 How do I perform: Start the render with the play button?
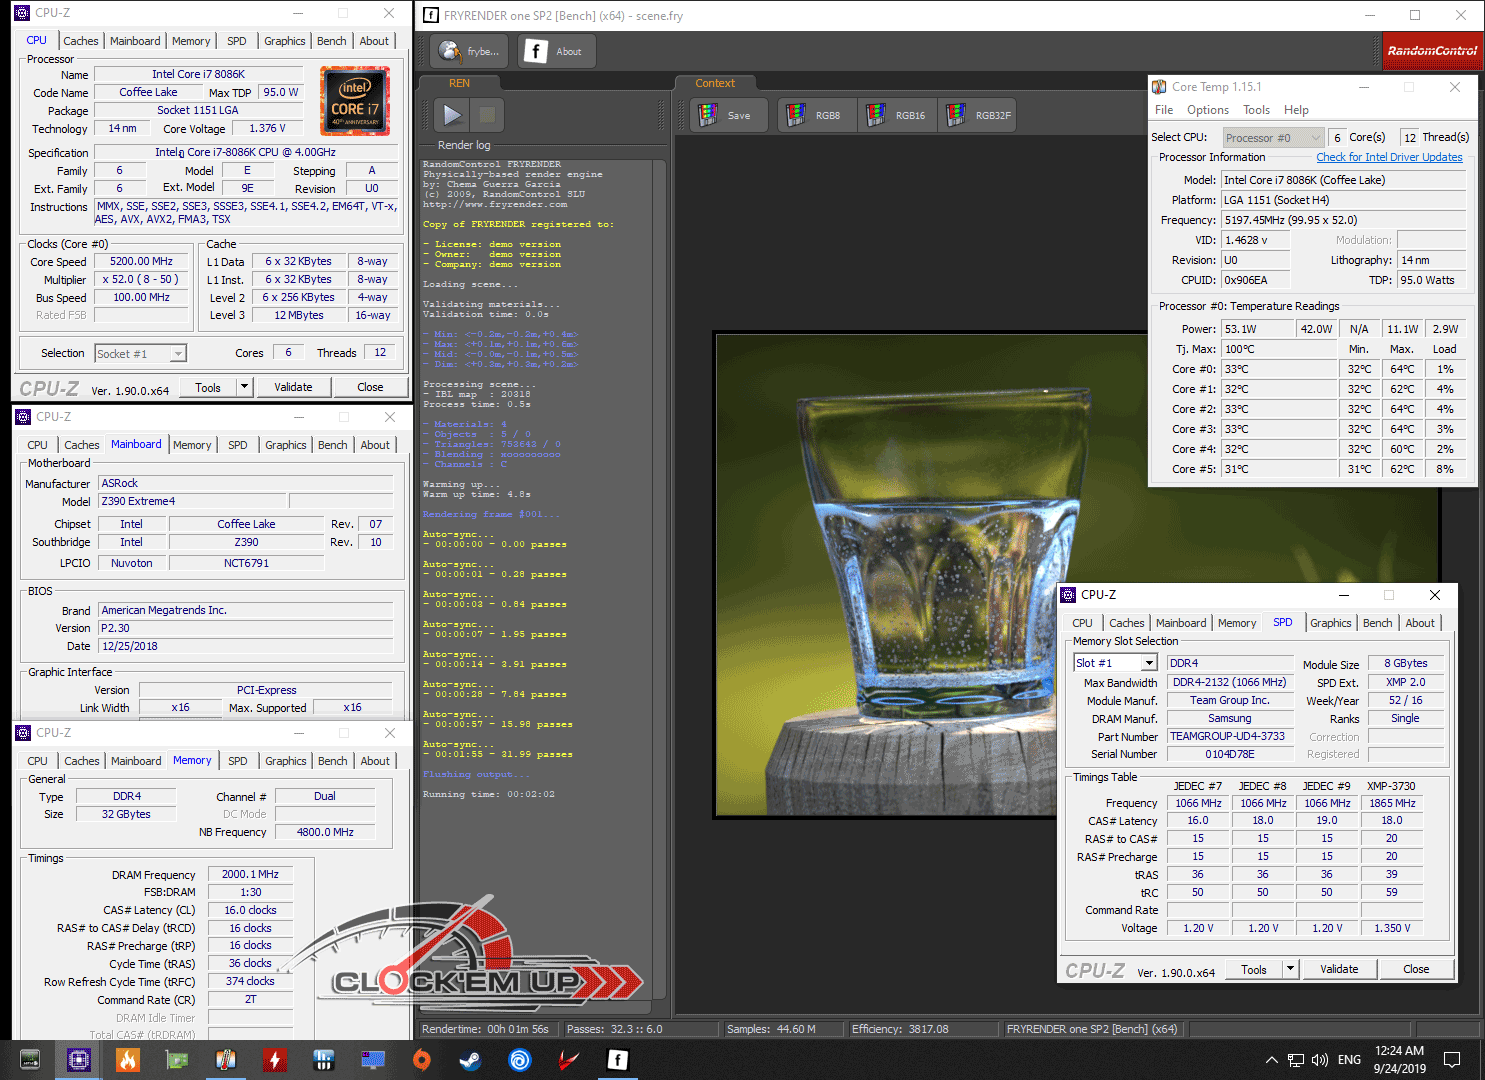[x=452, y=115]
